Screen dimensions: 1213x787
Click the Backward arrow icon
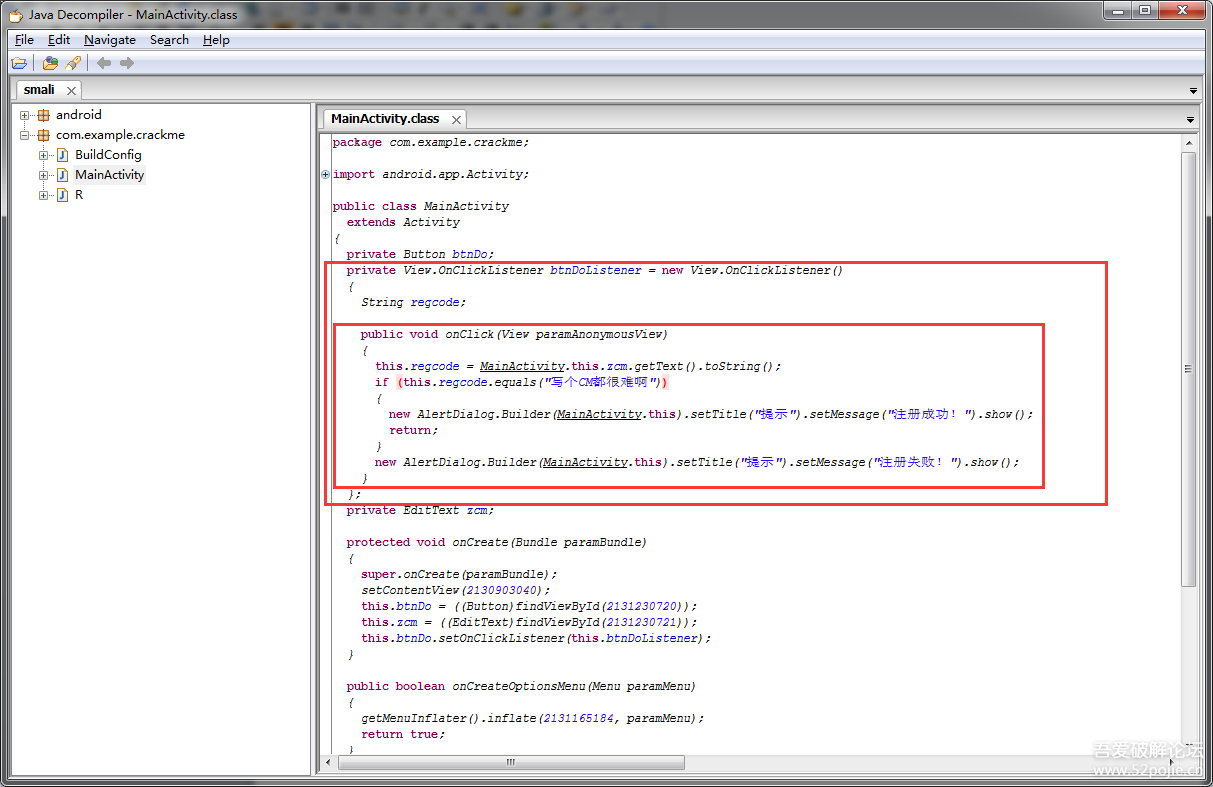pyautogui.click(x=104, y=63)
